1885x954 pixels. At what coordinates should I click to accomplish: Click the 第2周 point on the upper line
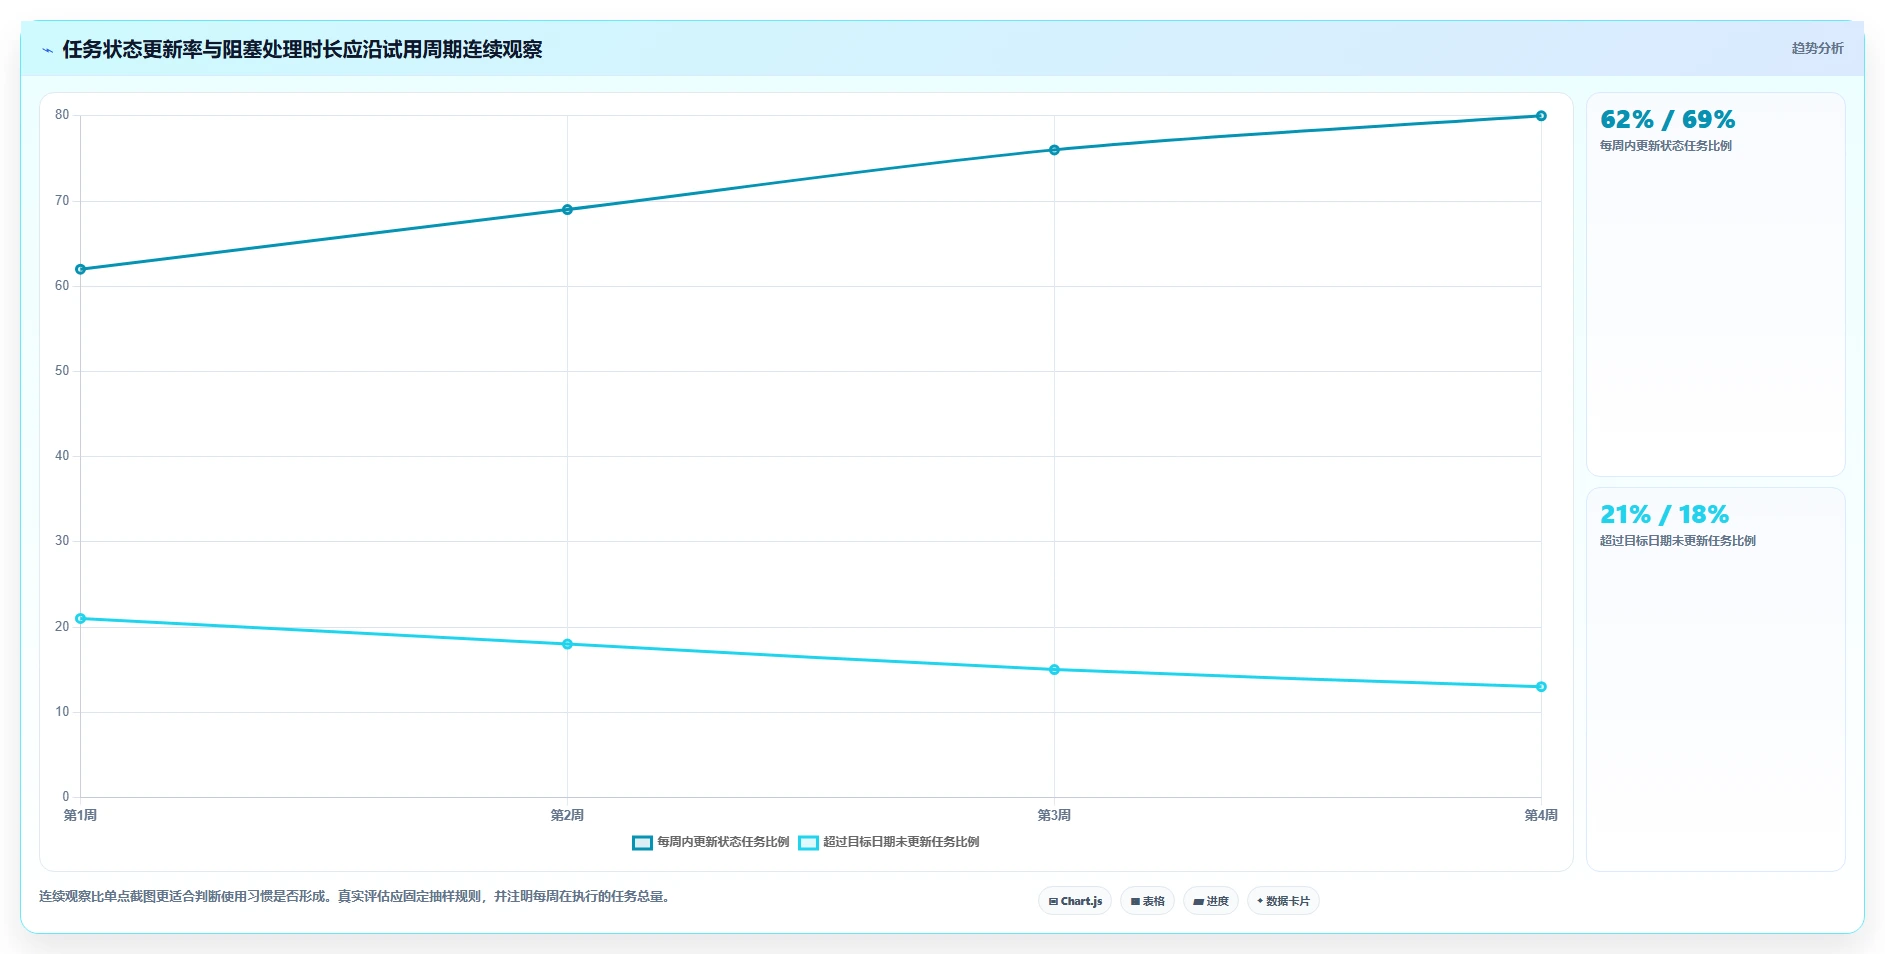(x=567, y=210)
